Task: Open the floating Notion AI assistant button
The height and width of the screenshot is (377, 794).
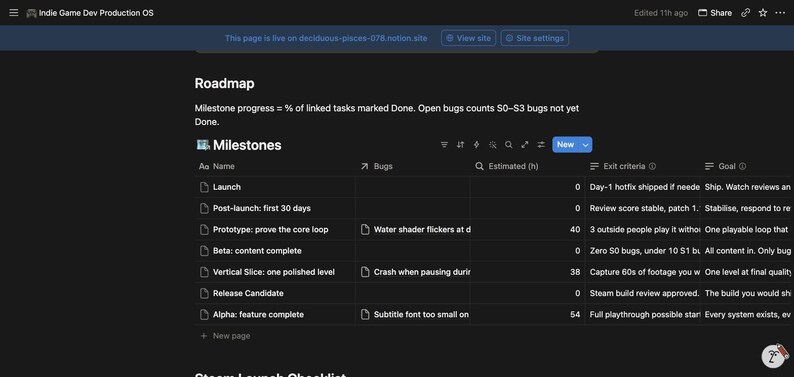Action: point(774,356)
